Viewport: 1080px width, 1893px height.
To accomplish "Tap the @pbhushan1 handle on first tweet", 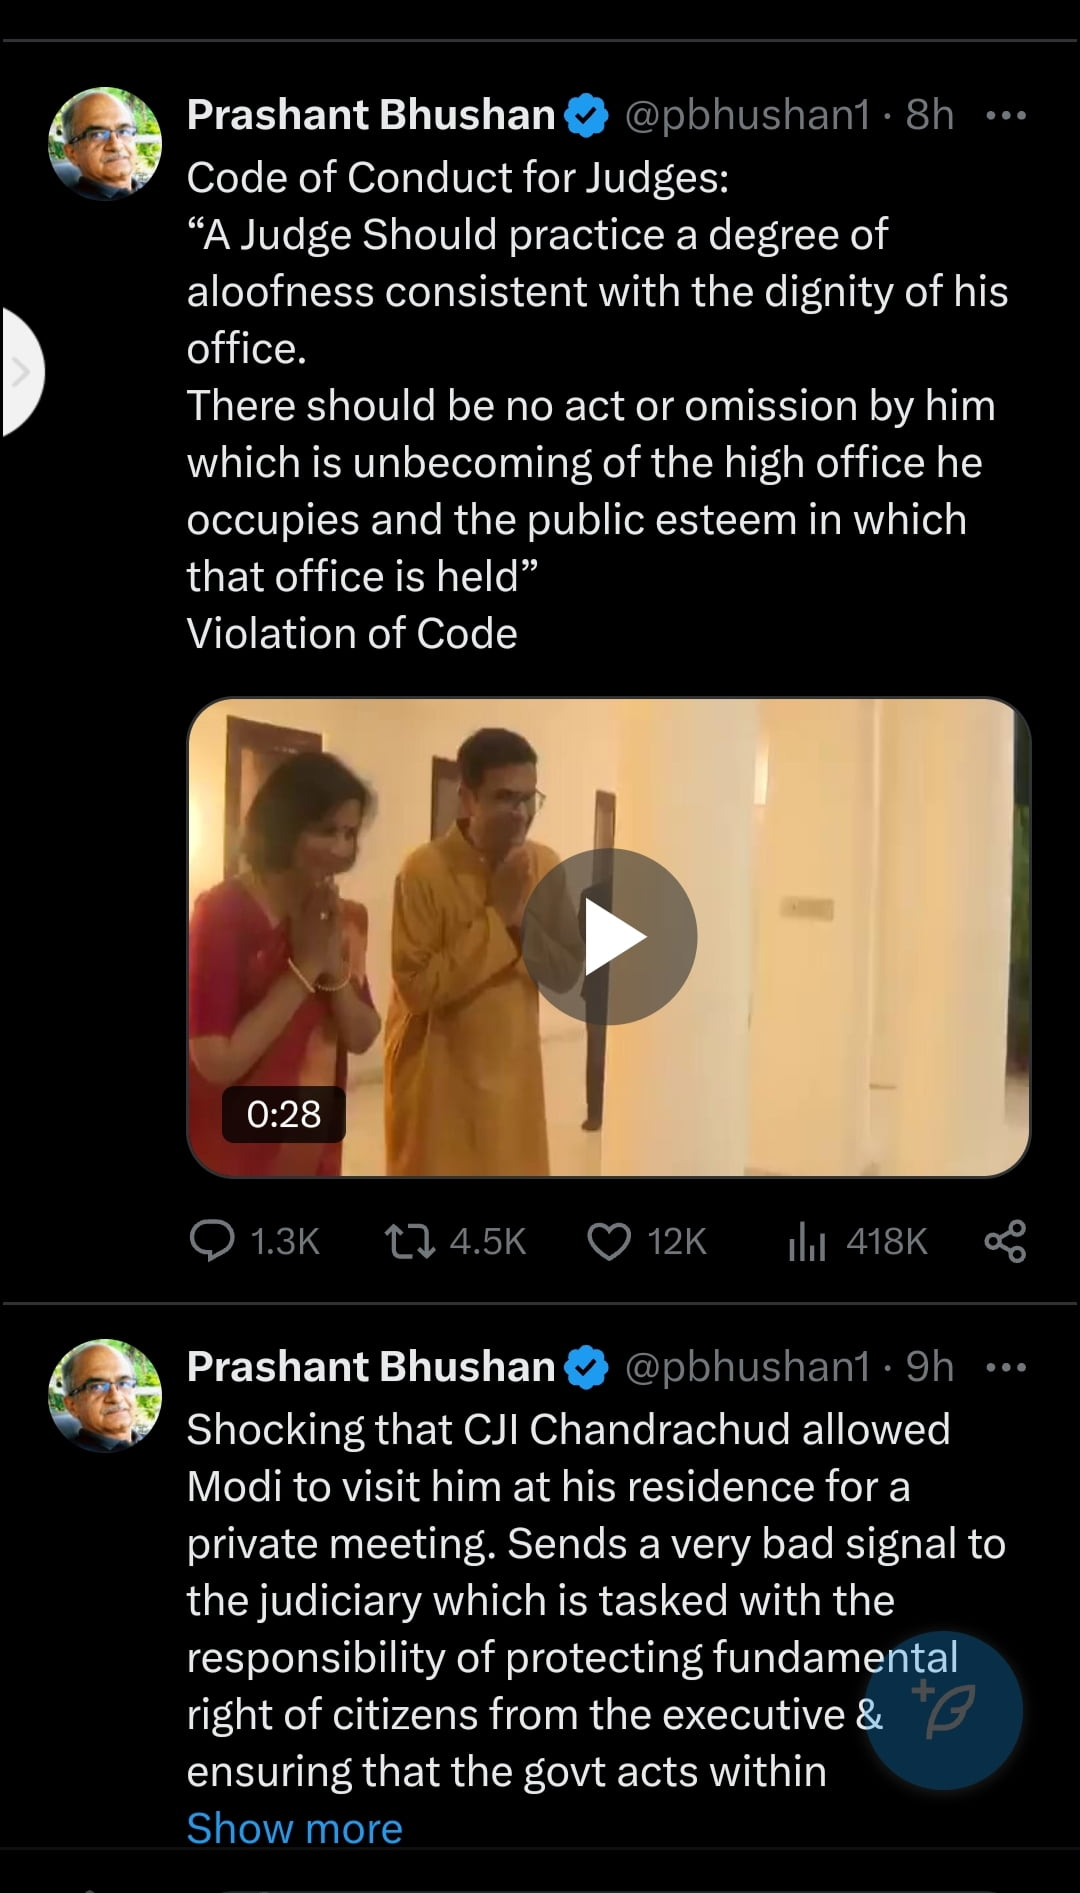I will click(747, 116).
